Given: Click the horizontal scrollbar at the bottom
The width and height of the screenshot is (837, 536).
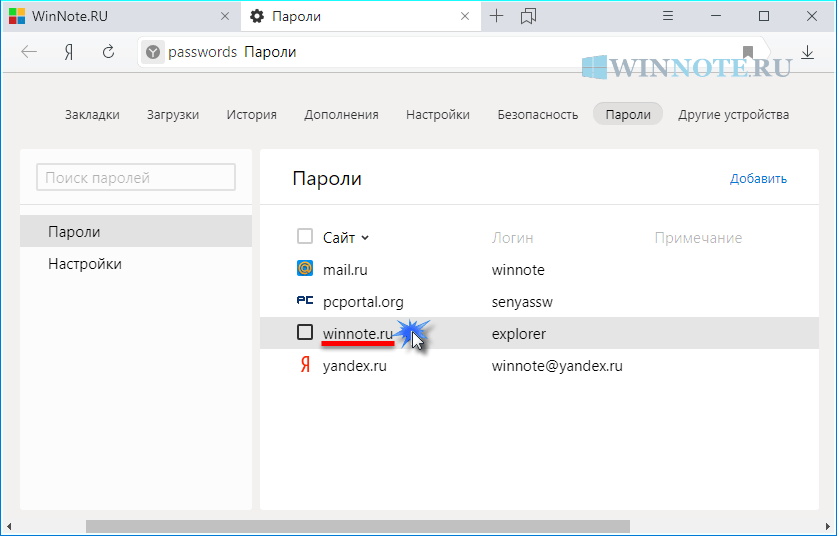Looking at the screenshot, I should point(357,526).
